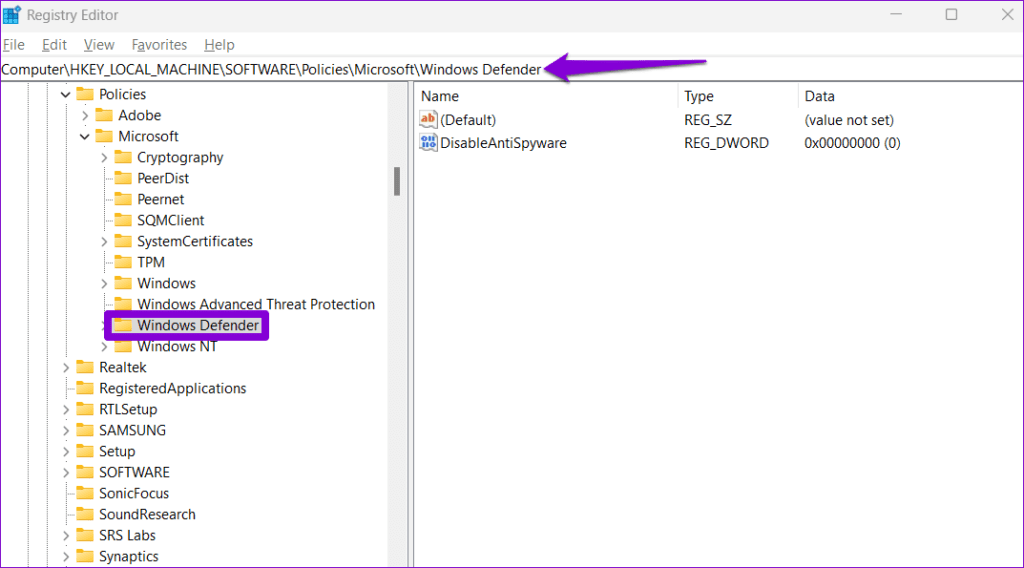Open the Favorites menu
Screen dimensions: 1024x568
click(x=159, y=45)
